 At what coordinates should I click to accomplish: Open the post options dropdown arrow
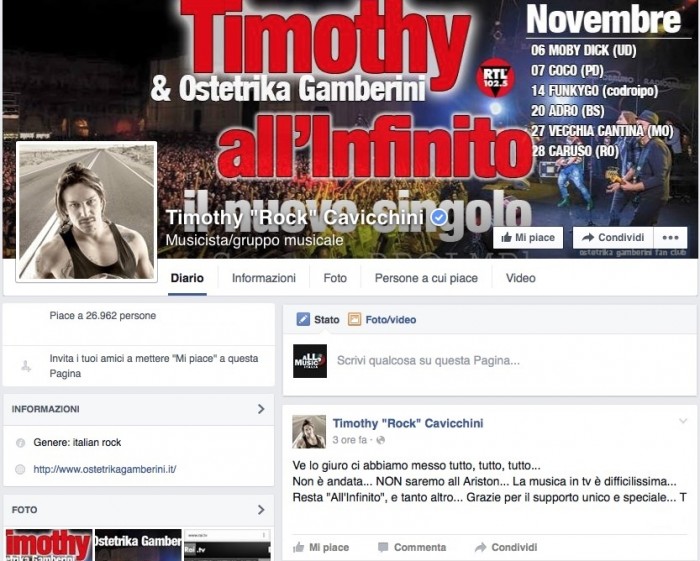[x=683, y=421]
